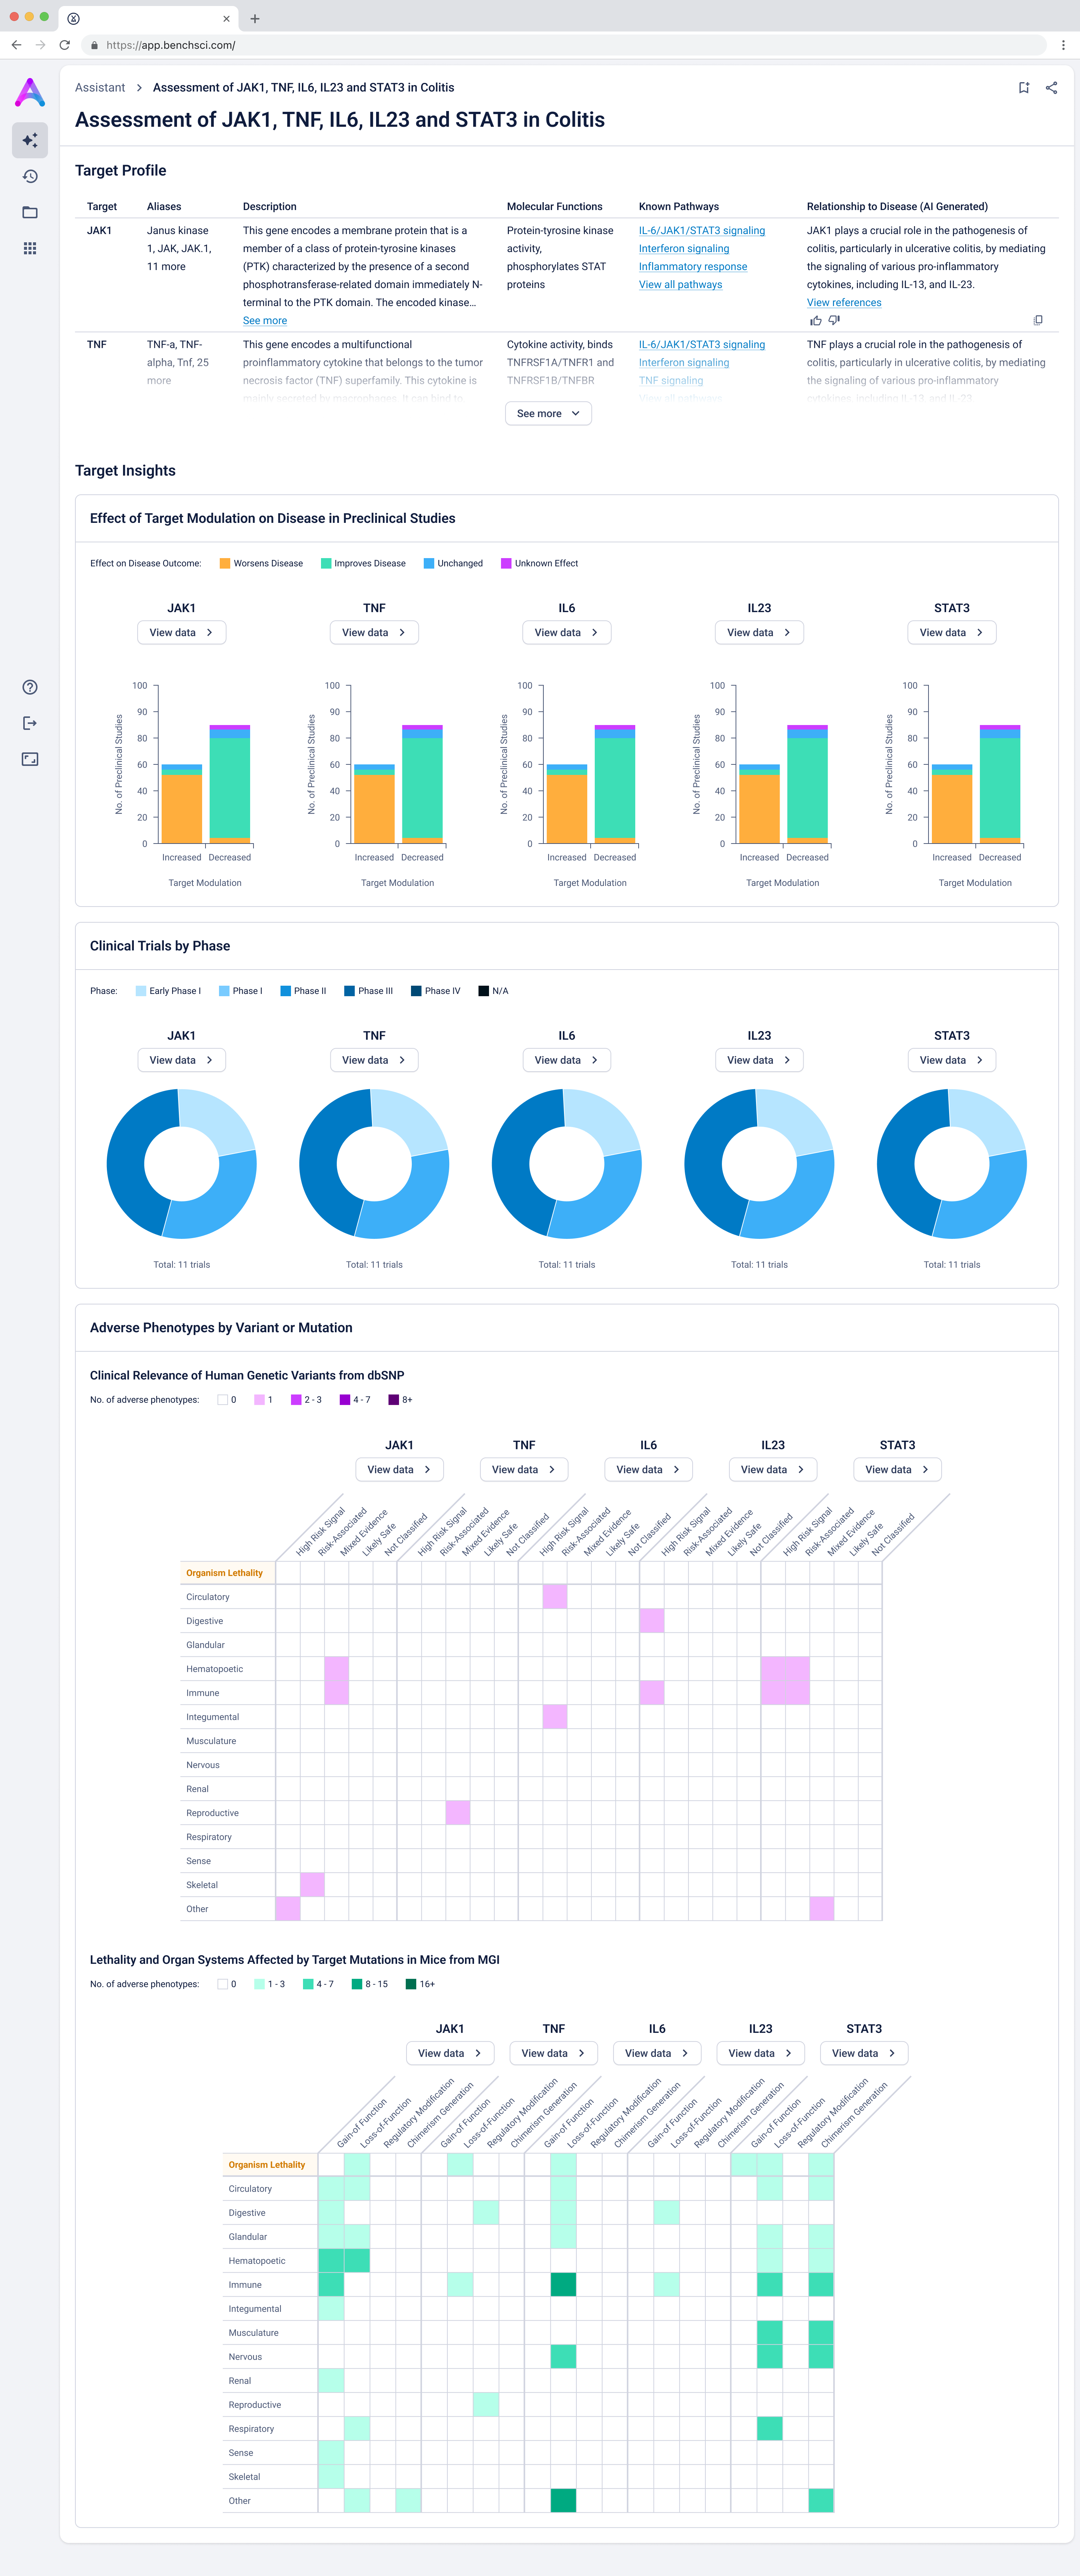This screenshot has width=1080, height=2576.
Task: Expand the Target Profile See more button
Action: (548, 414)
